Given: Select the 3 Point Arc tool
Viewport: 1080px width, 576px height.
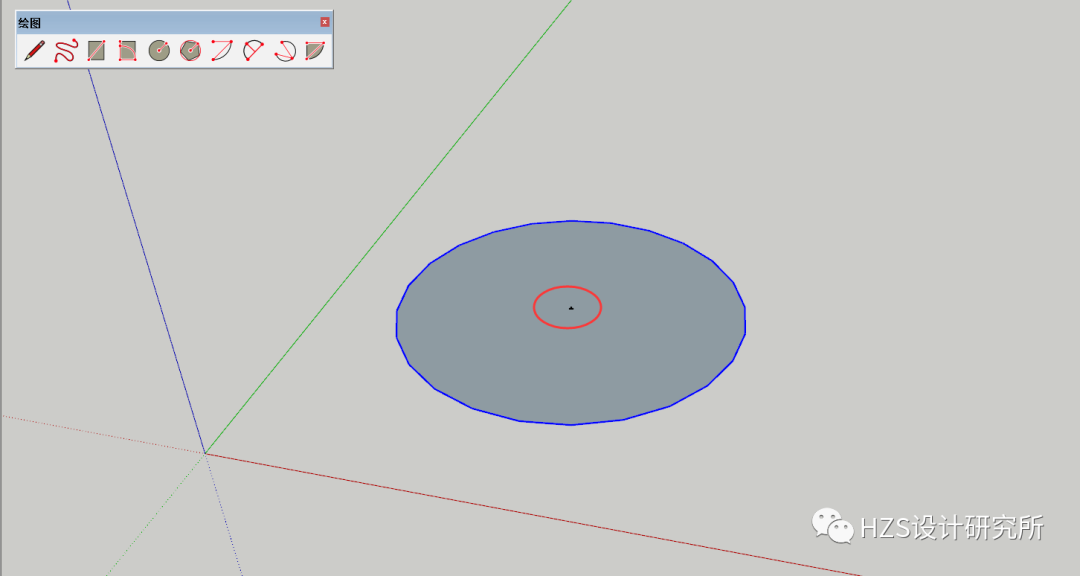Looking at the screenshot, I should 284,51.
